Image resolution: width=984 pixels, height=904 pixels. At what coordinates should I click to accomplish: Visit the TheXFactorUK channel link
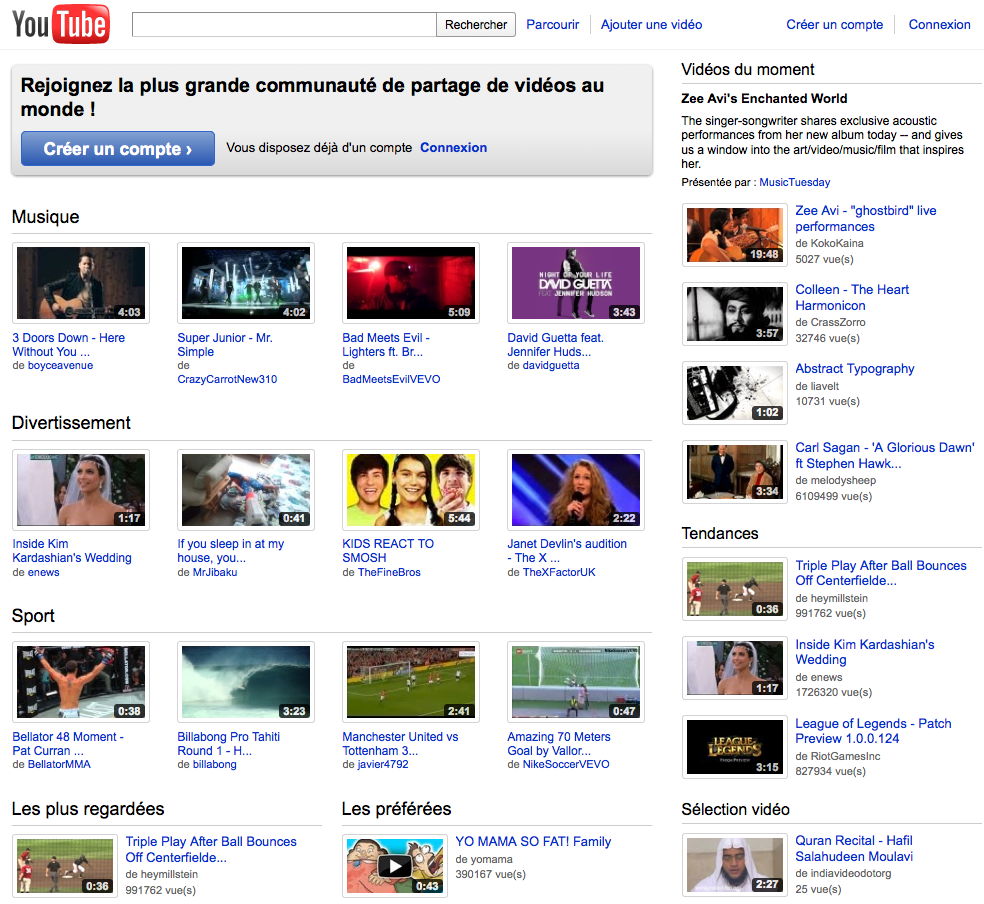pyautogui.click(x=559, y=572)
